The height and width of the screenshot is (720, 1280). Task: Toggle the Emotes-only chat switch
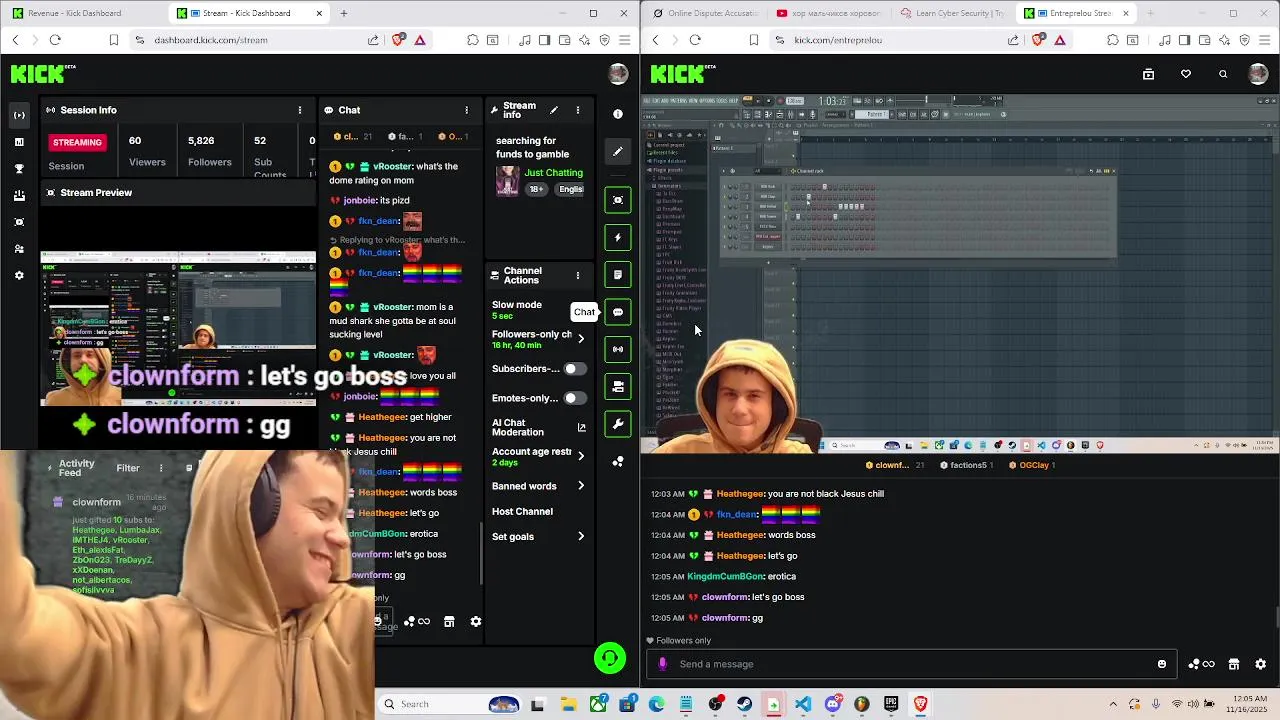coord(574,398)
